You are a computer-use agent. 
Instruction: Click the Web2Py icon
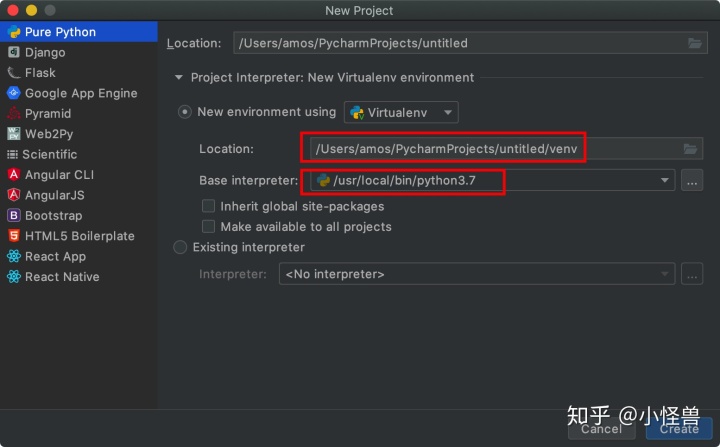coord(14,134)
